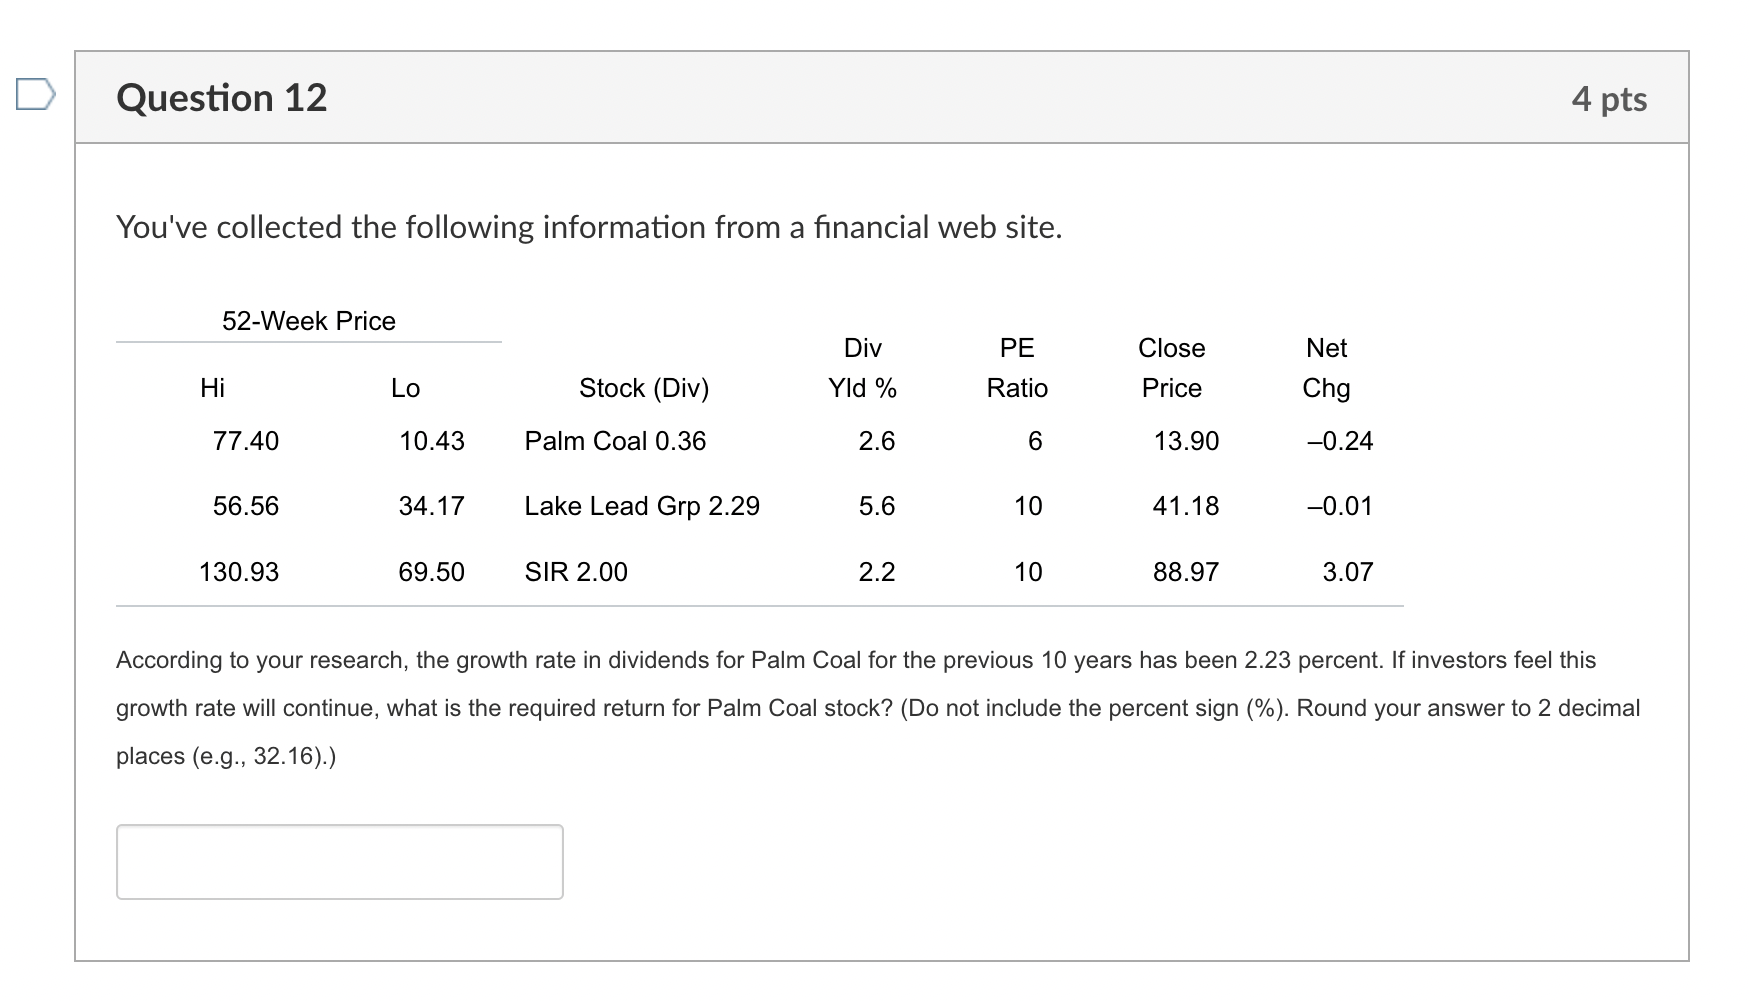Click the PE Ratio column header
The image size is (1749, 1001).
point(1016,367)
